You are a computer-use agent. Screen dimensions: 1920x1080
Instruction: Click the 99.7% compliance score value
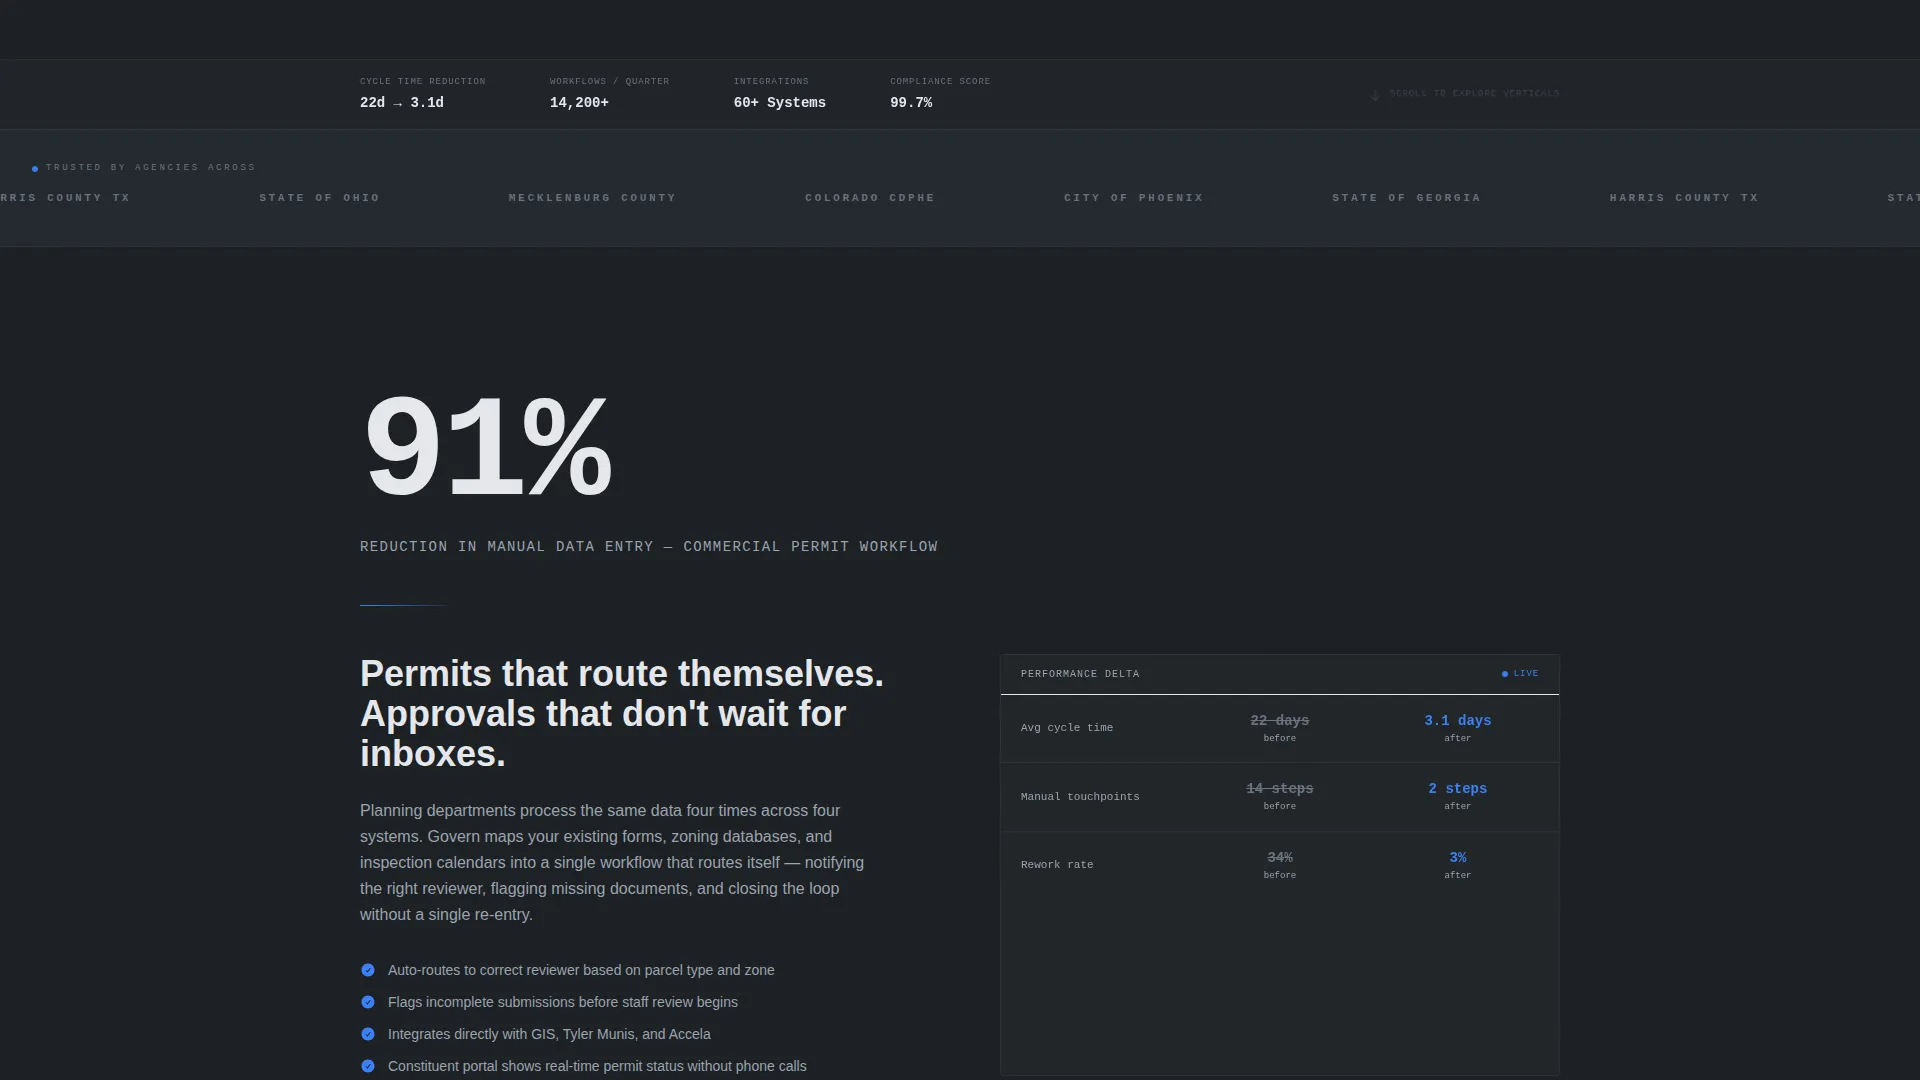click(911, 103)
